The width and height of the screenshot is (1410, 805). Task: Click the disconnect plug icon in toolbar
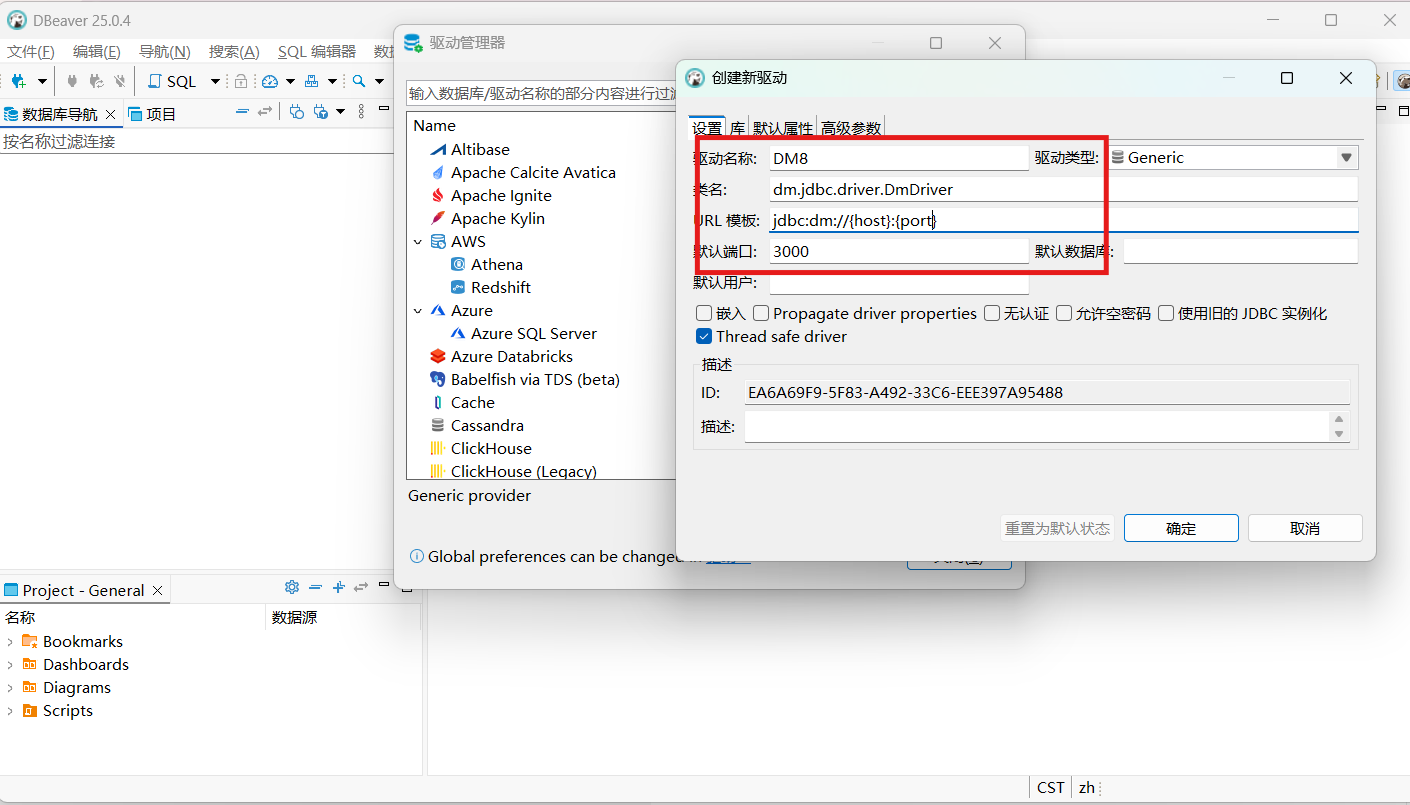[x=120, y=81]
